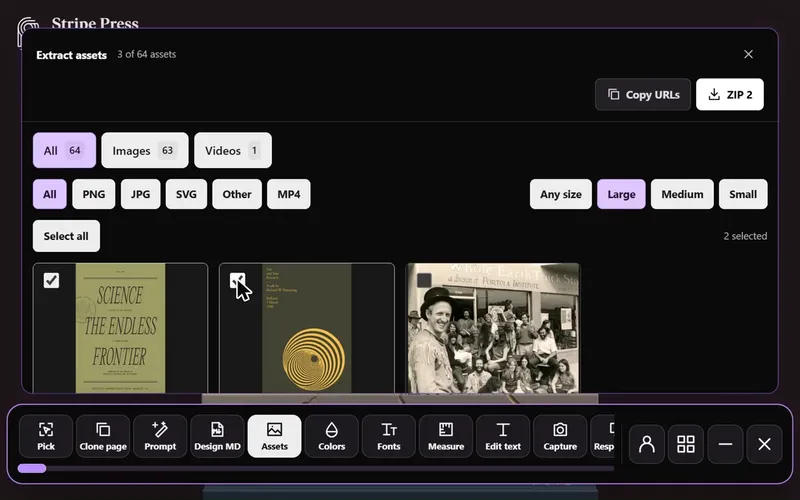Open the yellow spiral book cover thumbnail
The image size is (800, 500).
307,329
